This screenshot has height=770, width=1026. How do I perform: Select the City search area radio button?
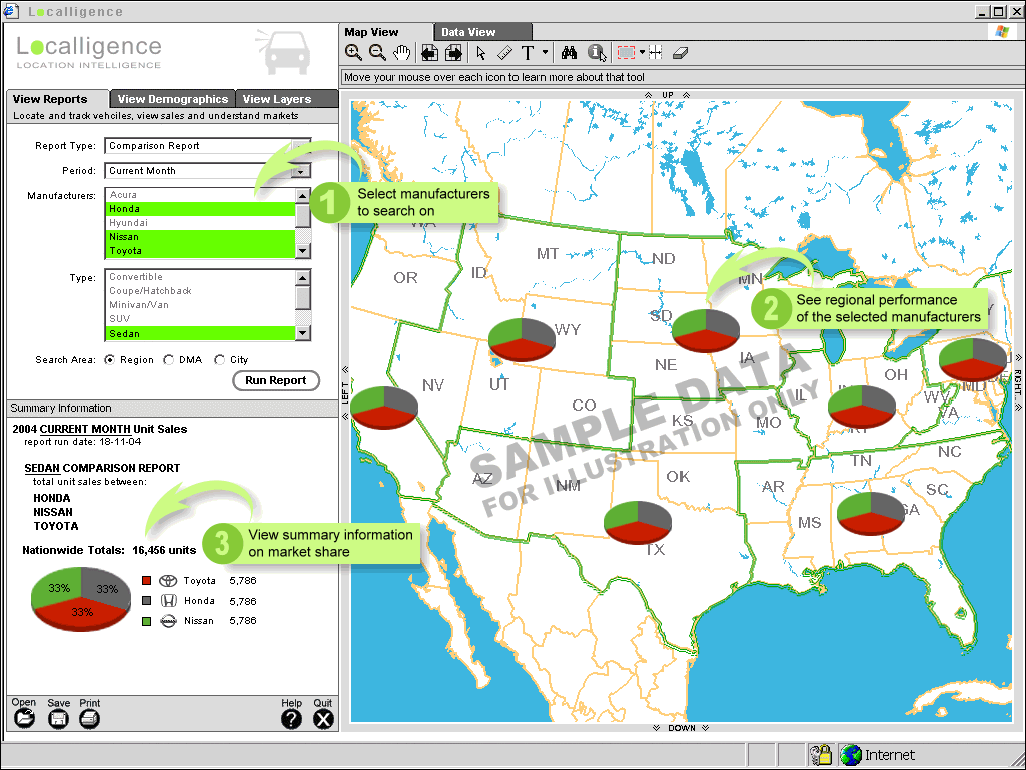[220, 360]
